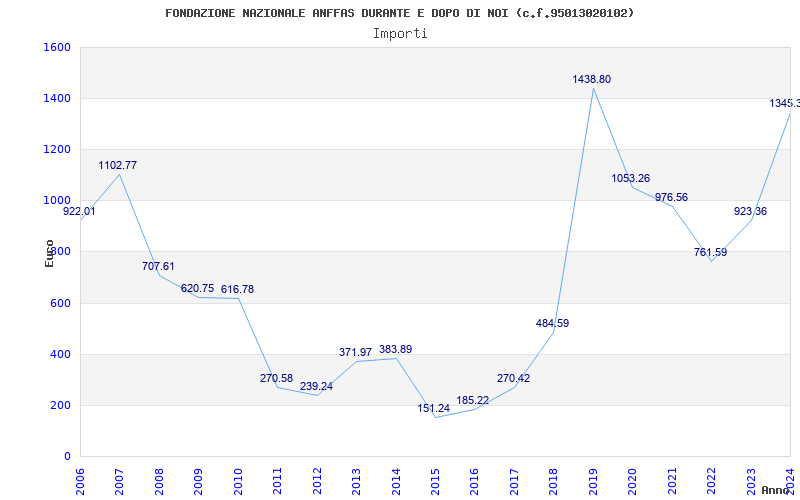Click x-axis year label 2019

click(x=593, y=481)
